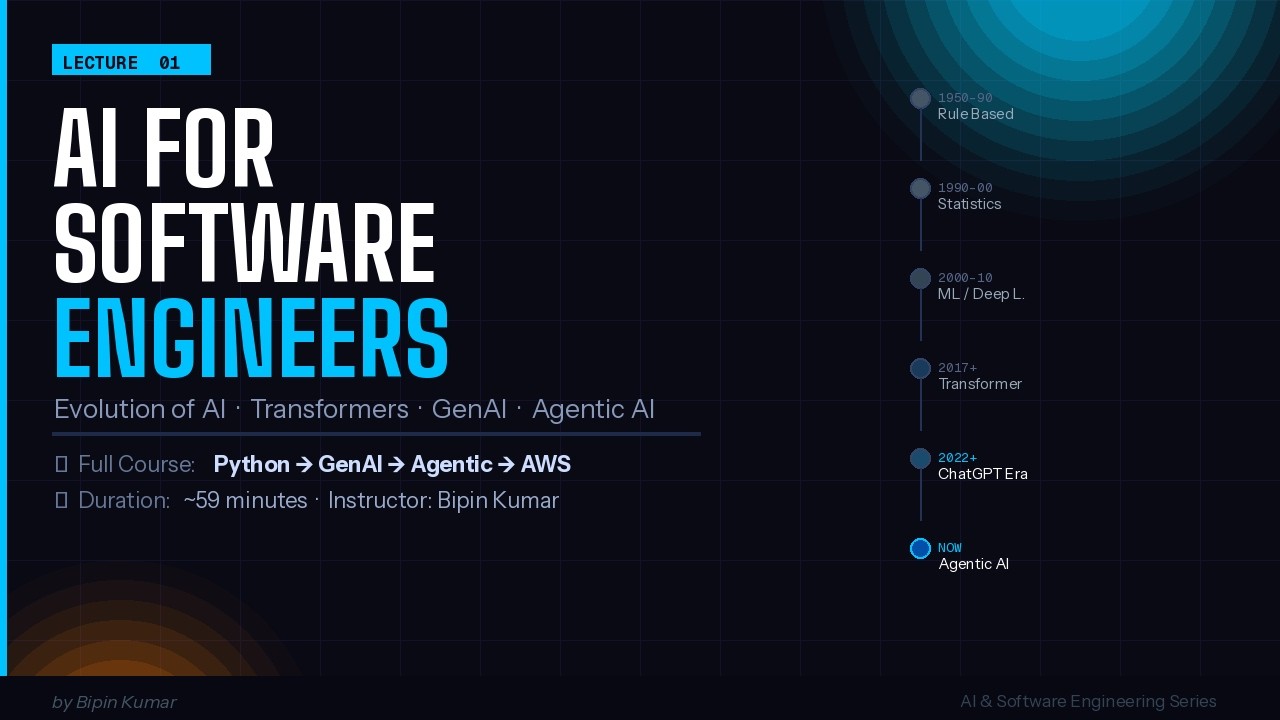Click the 'ChatGPT Era' timeline label
The width and height of the screenshot is (1280, 720).
pyautogui.click(x=983, y=474)
